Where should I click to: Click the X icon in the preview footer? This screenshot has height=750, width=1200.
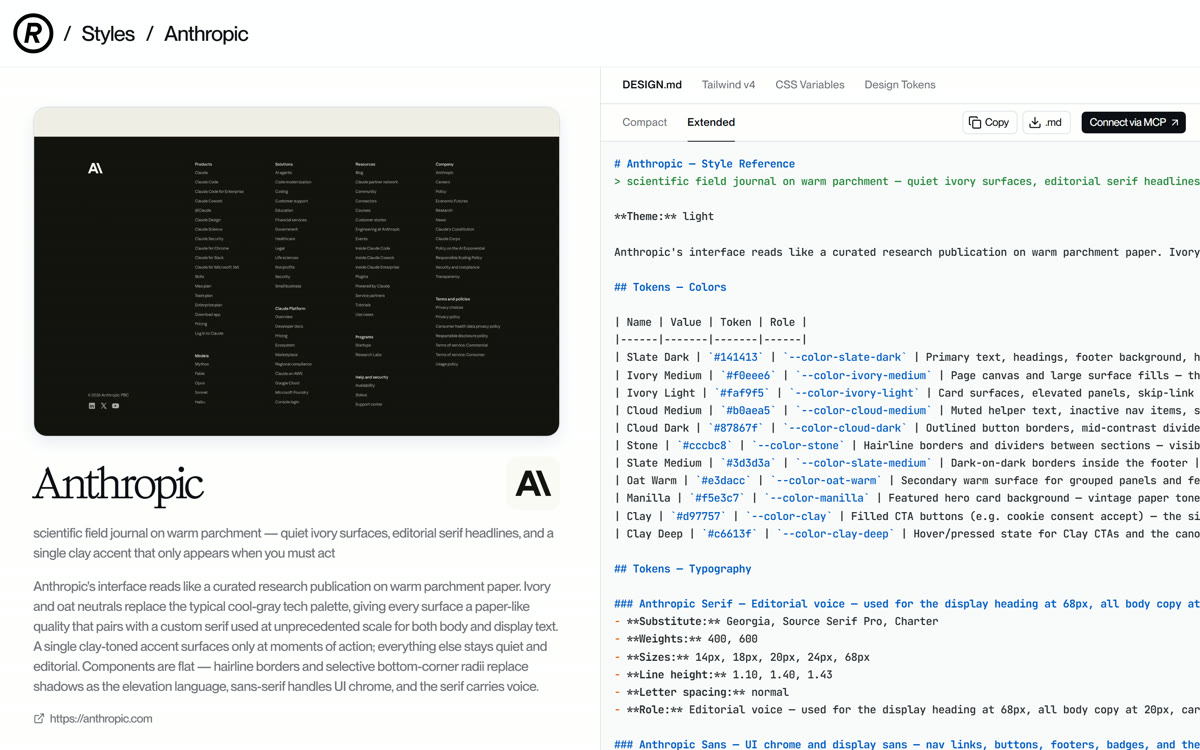[104, 406]
